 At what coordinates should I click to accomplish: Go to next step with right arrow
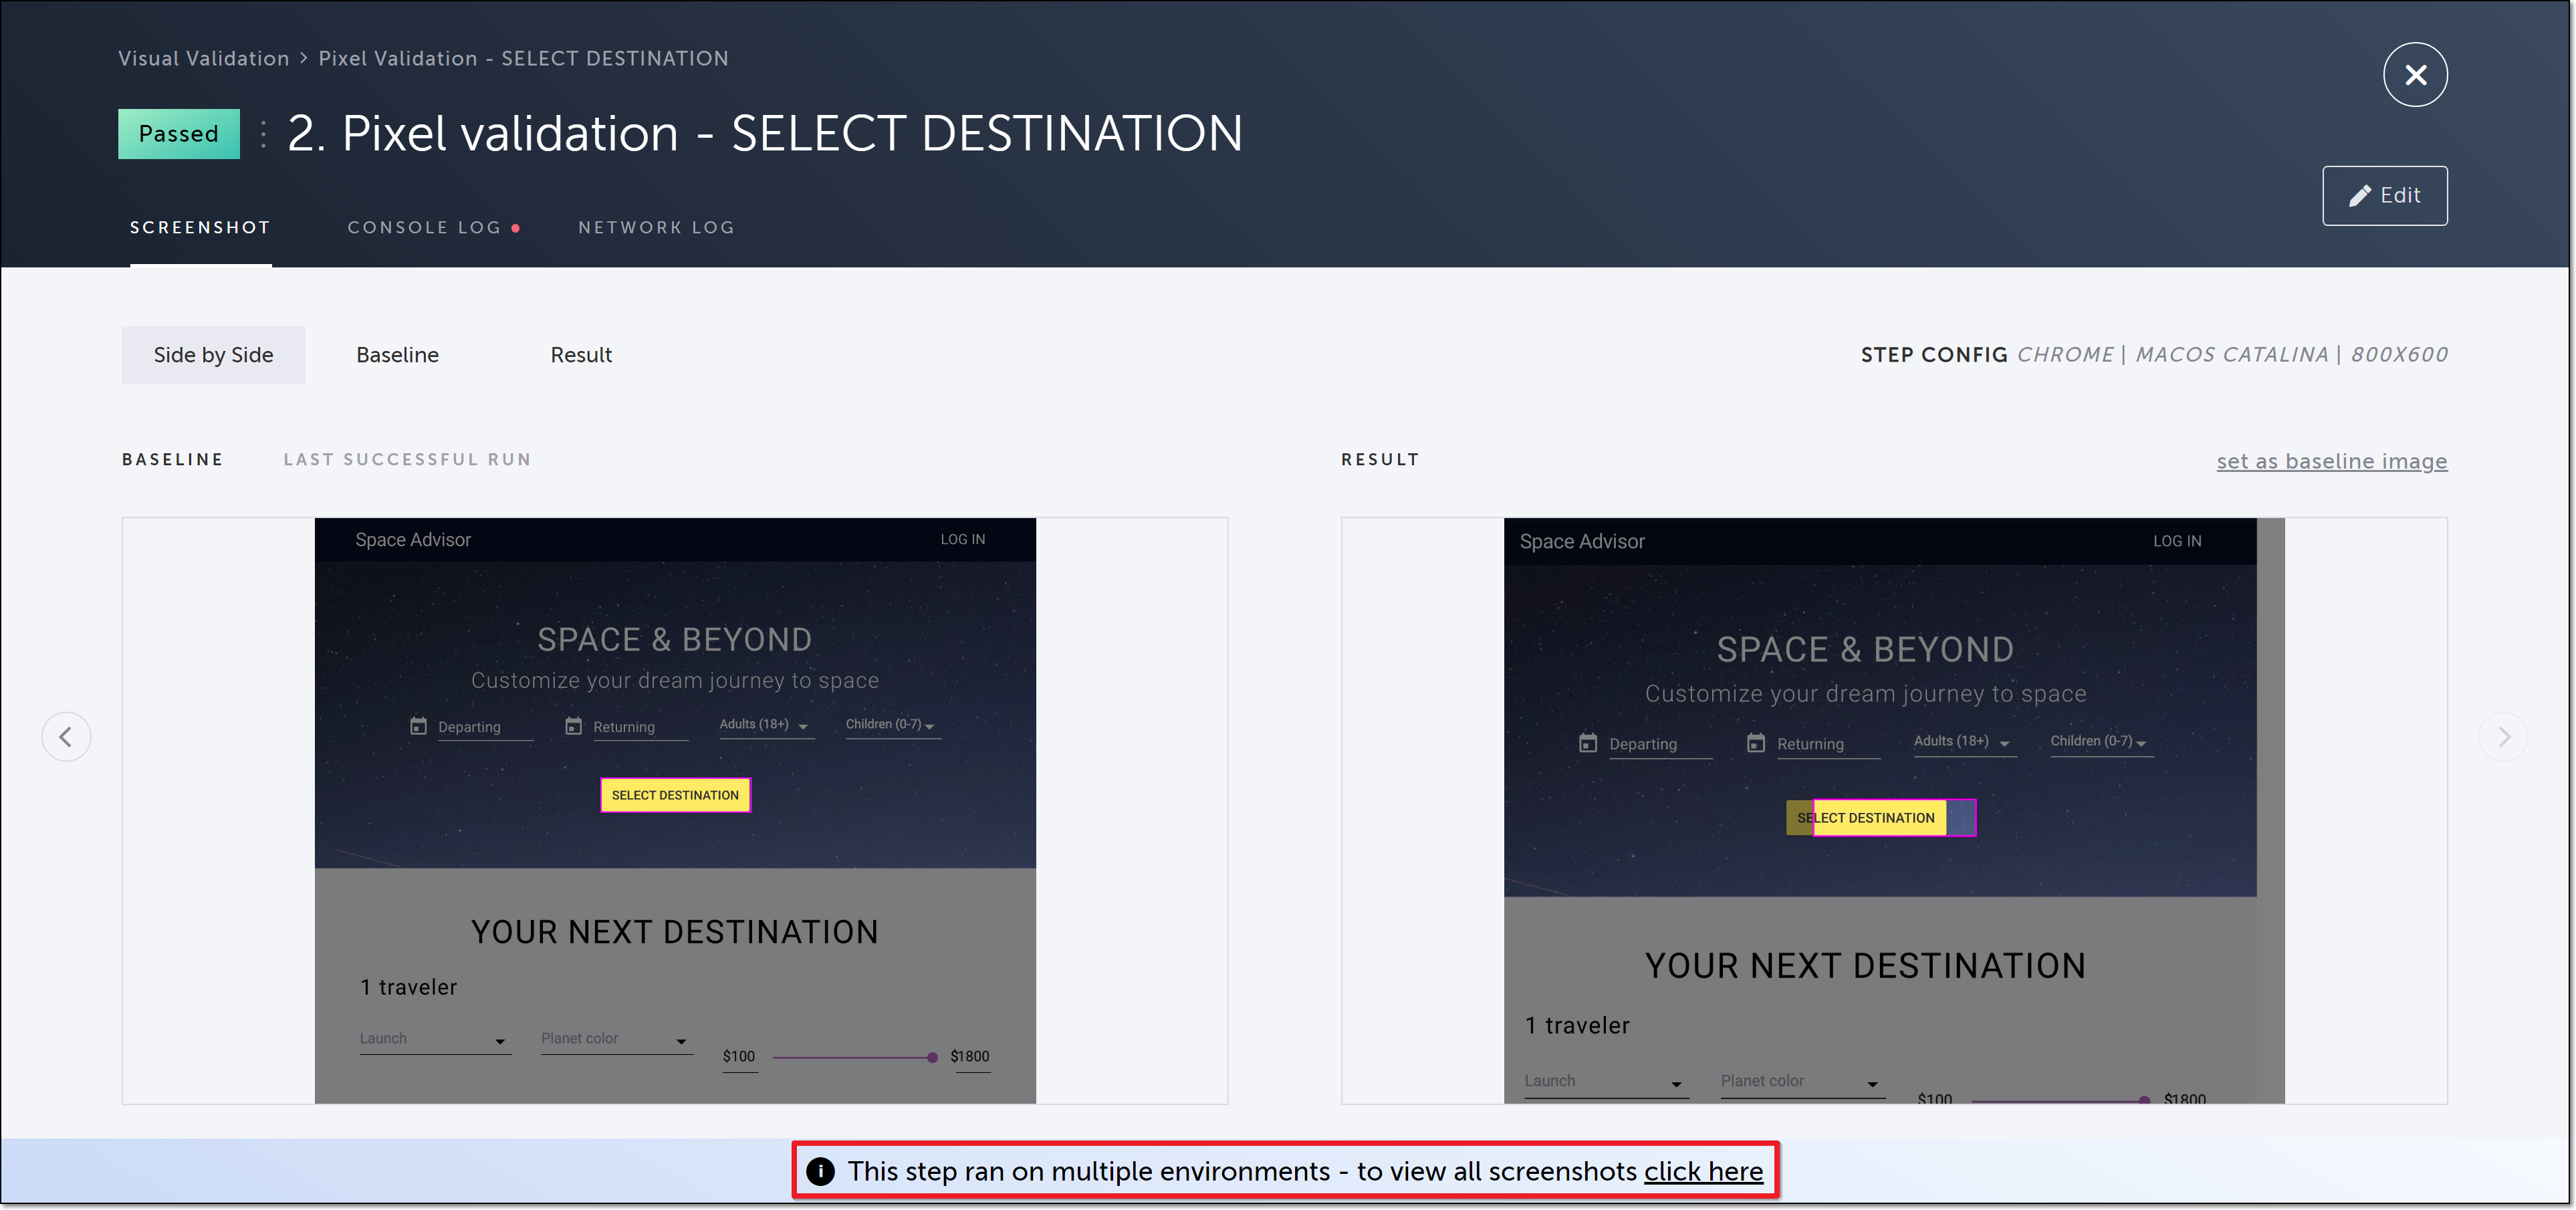click(x=2503, y=737)
